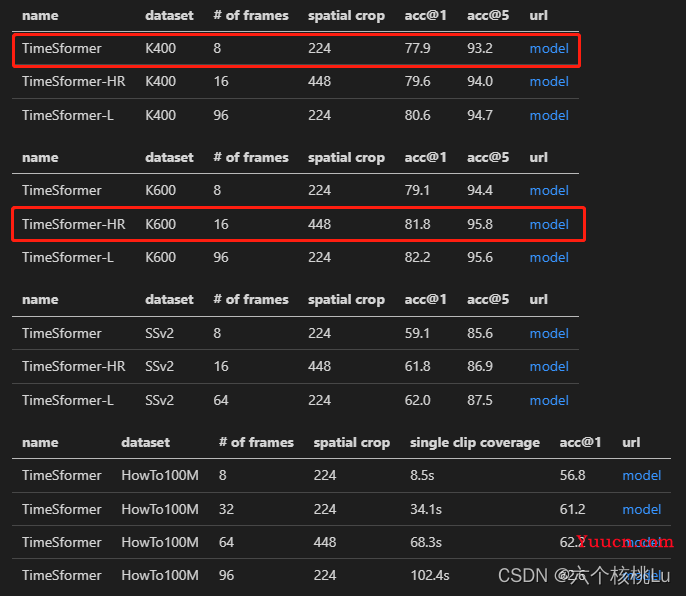
Task: Click the single clip coverage column header
Action: [x=475, y=443]
